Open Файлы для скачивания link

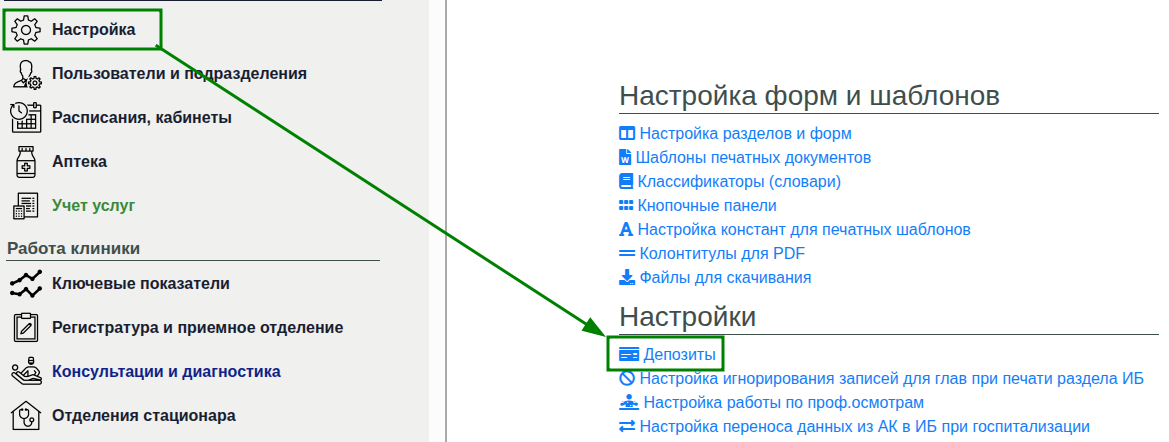tap(725, 277)
